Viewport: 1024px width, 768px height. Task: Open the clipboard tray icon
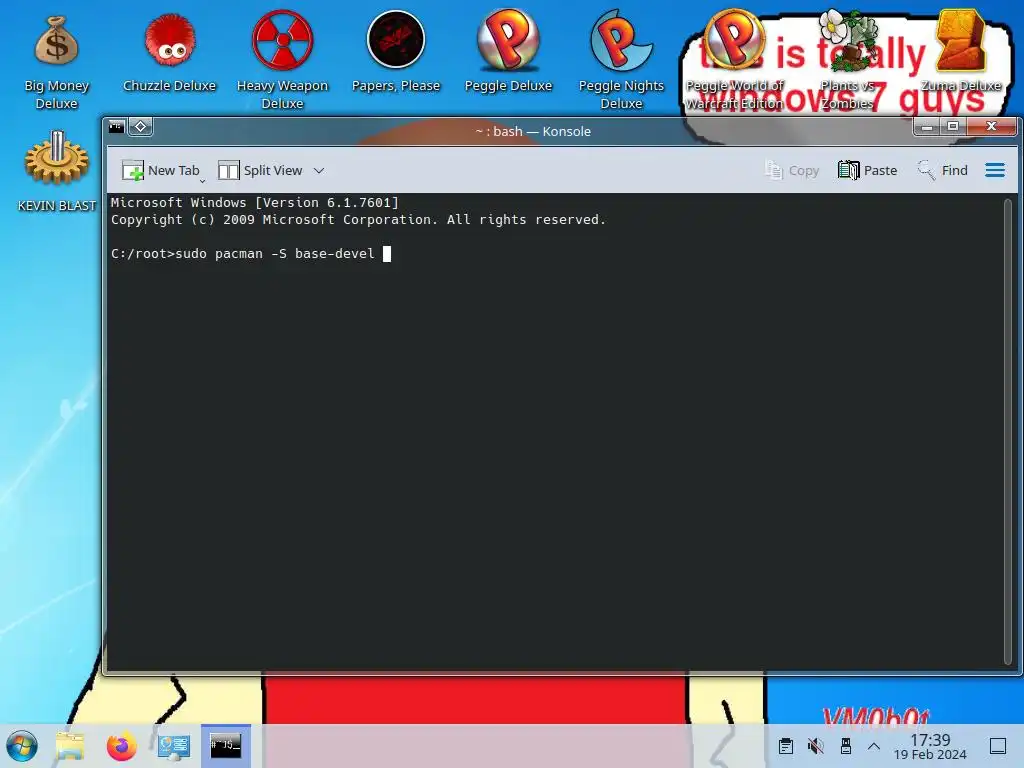point(786,746)
